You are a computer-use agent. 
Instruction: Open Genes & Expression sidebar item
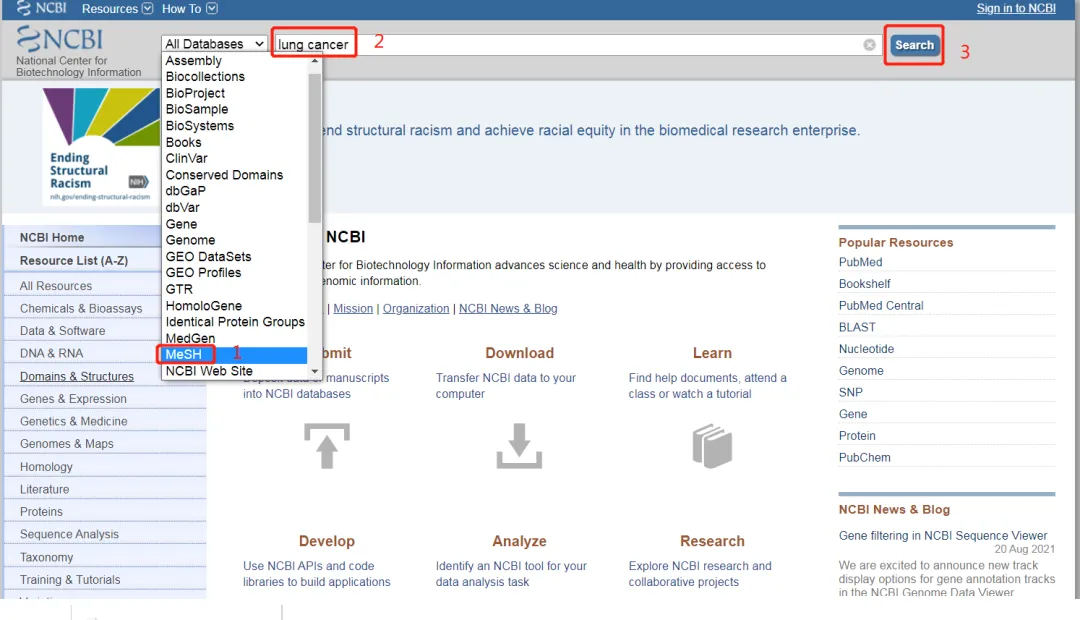point(73,398)
